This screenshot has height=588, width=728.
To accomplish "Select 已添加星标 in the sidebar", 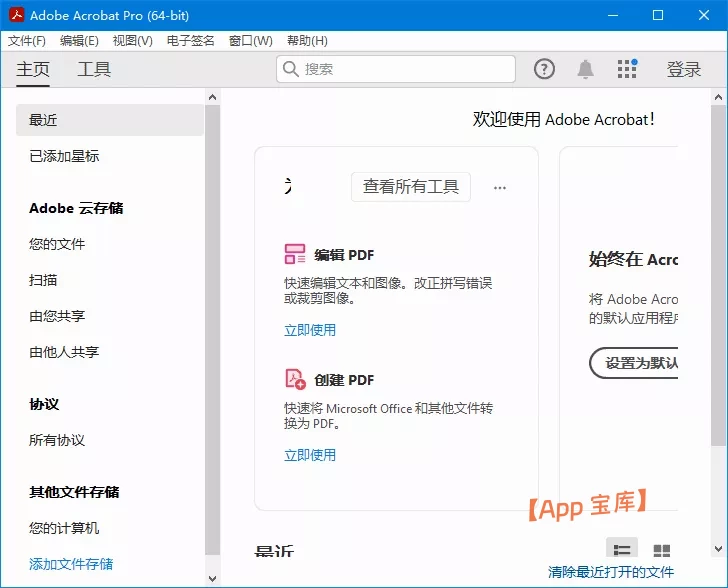I will 64,156.
